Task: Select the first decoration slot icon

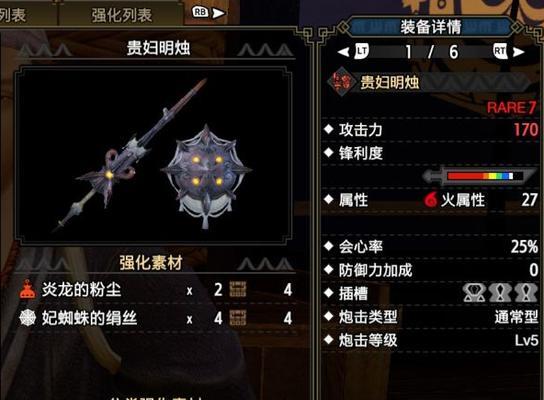Action: 474,292
